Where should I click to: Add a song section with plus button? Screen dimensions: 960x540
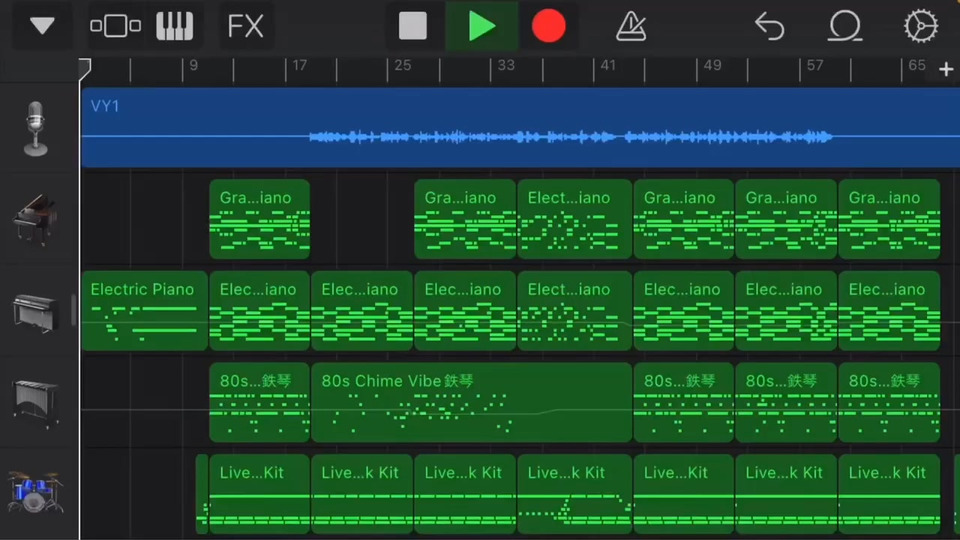(x=946, y=69)
